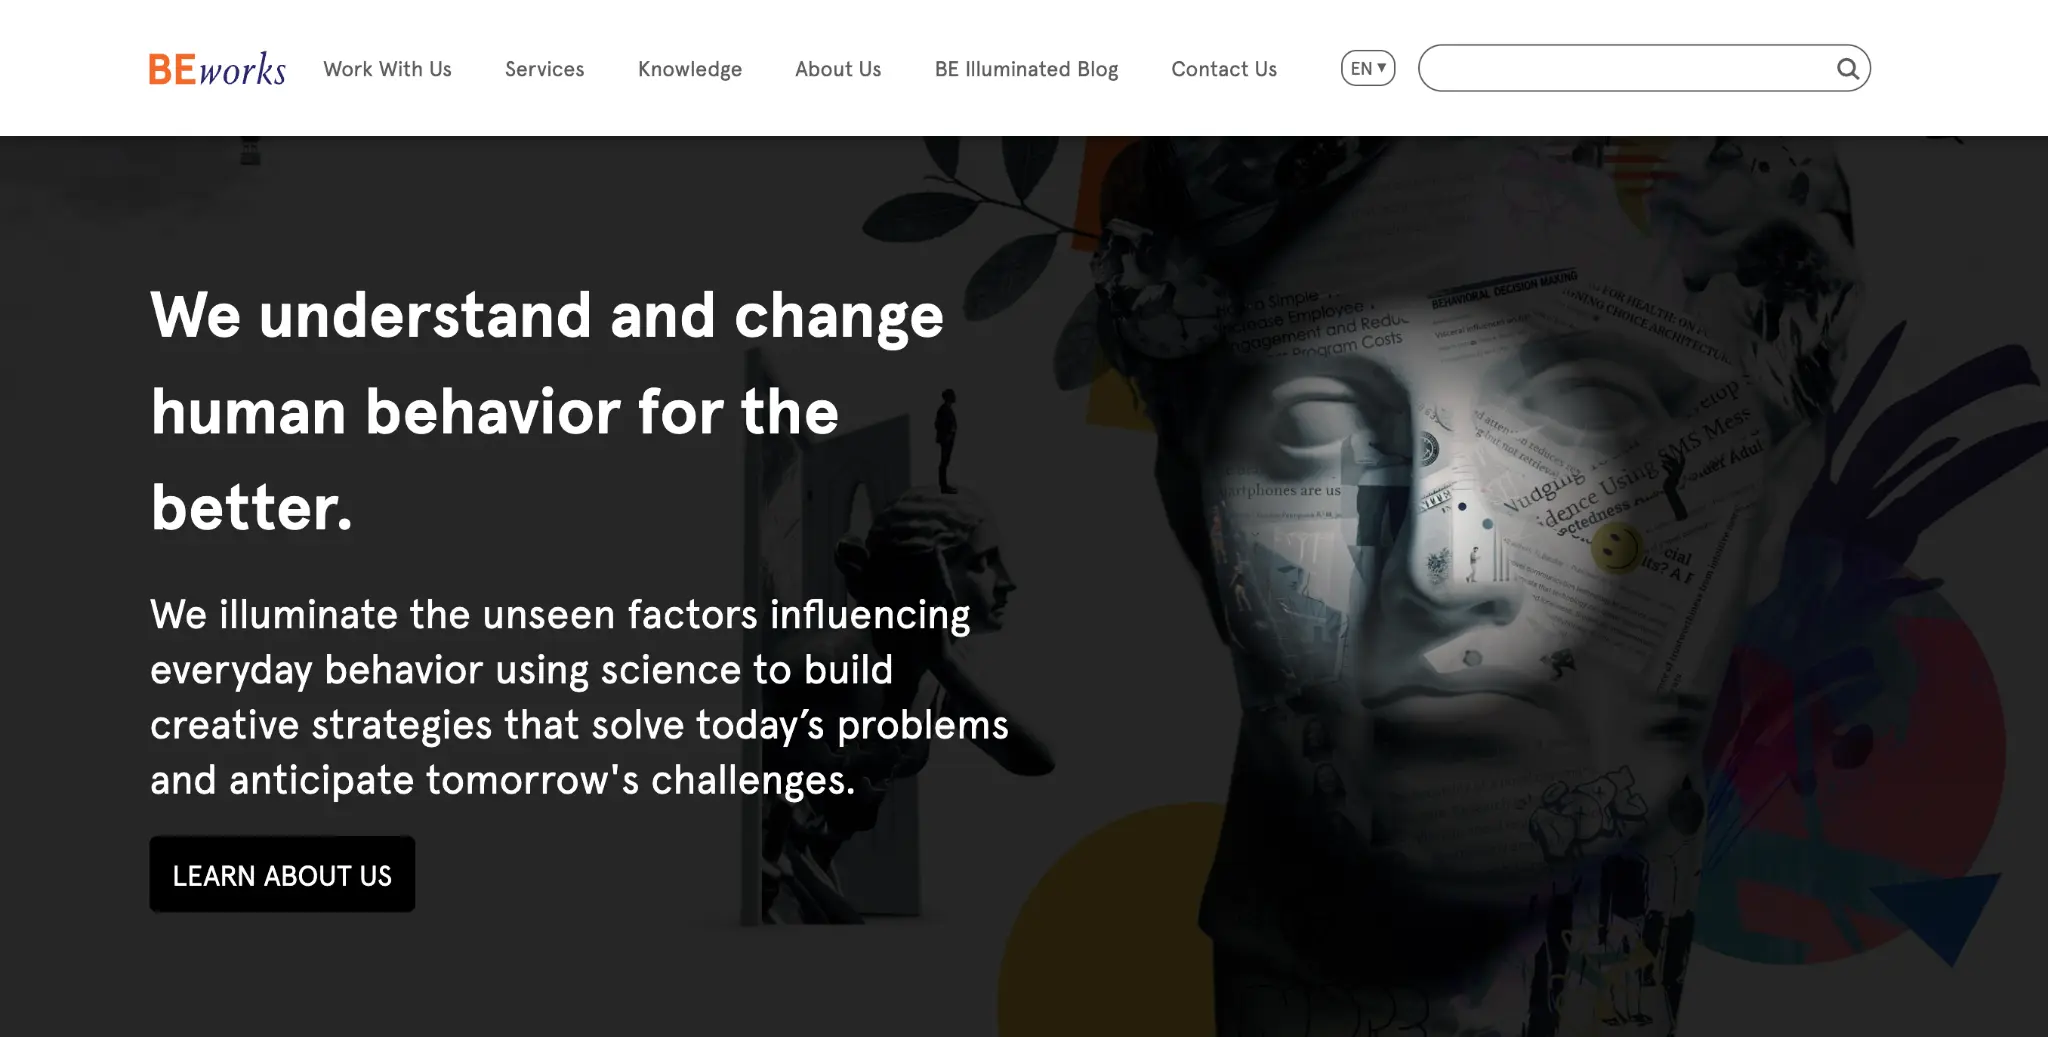Click the headline "We understand and change"
The width and height of the screenshot is (2048, 1037).
(x=547, y=316)
